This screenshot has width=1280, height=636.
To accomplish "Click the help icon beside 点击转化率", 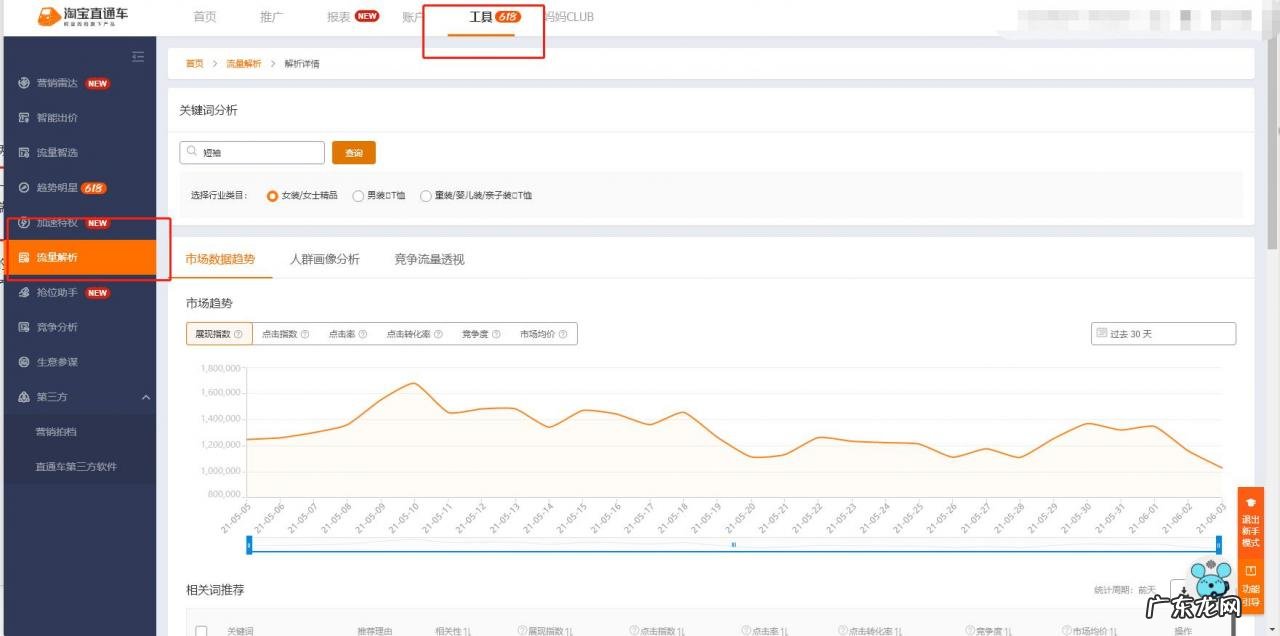I will point(436,335).
